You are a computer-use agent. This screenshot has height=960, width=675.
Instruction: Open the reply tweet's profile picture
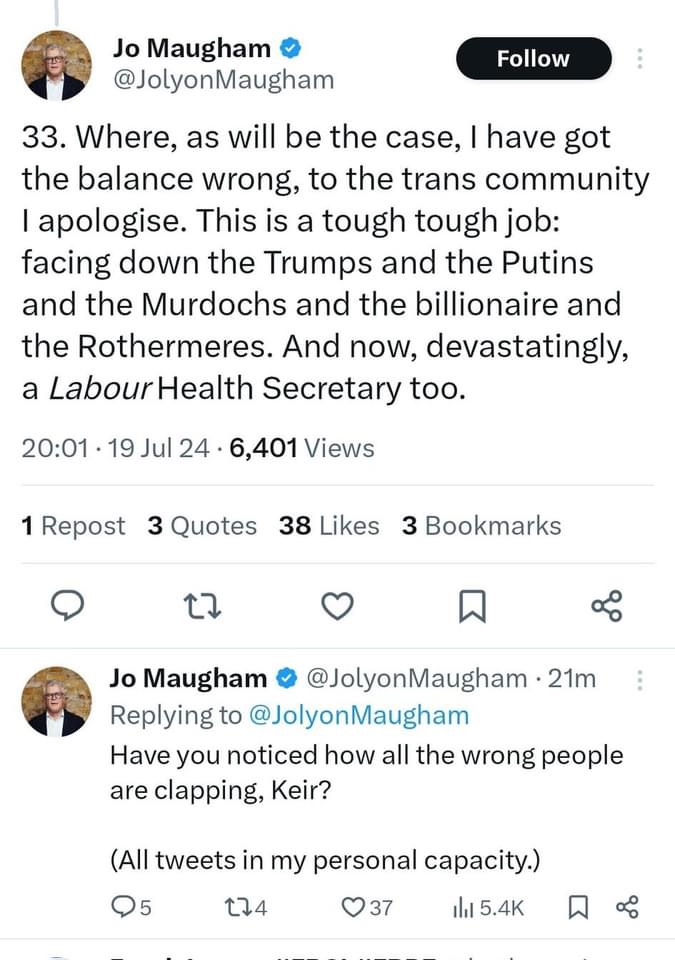57,701
